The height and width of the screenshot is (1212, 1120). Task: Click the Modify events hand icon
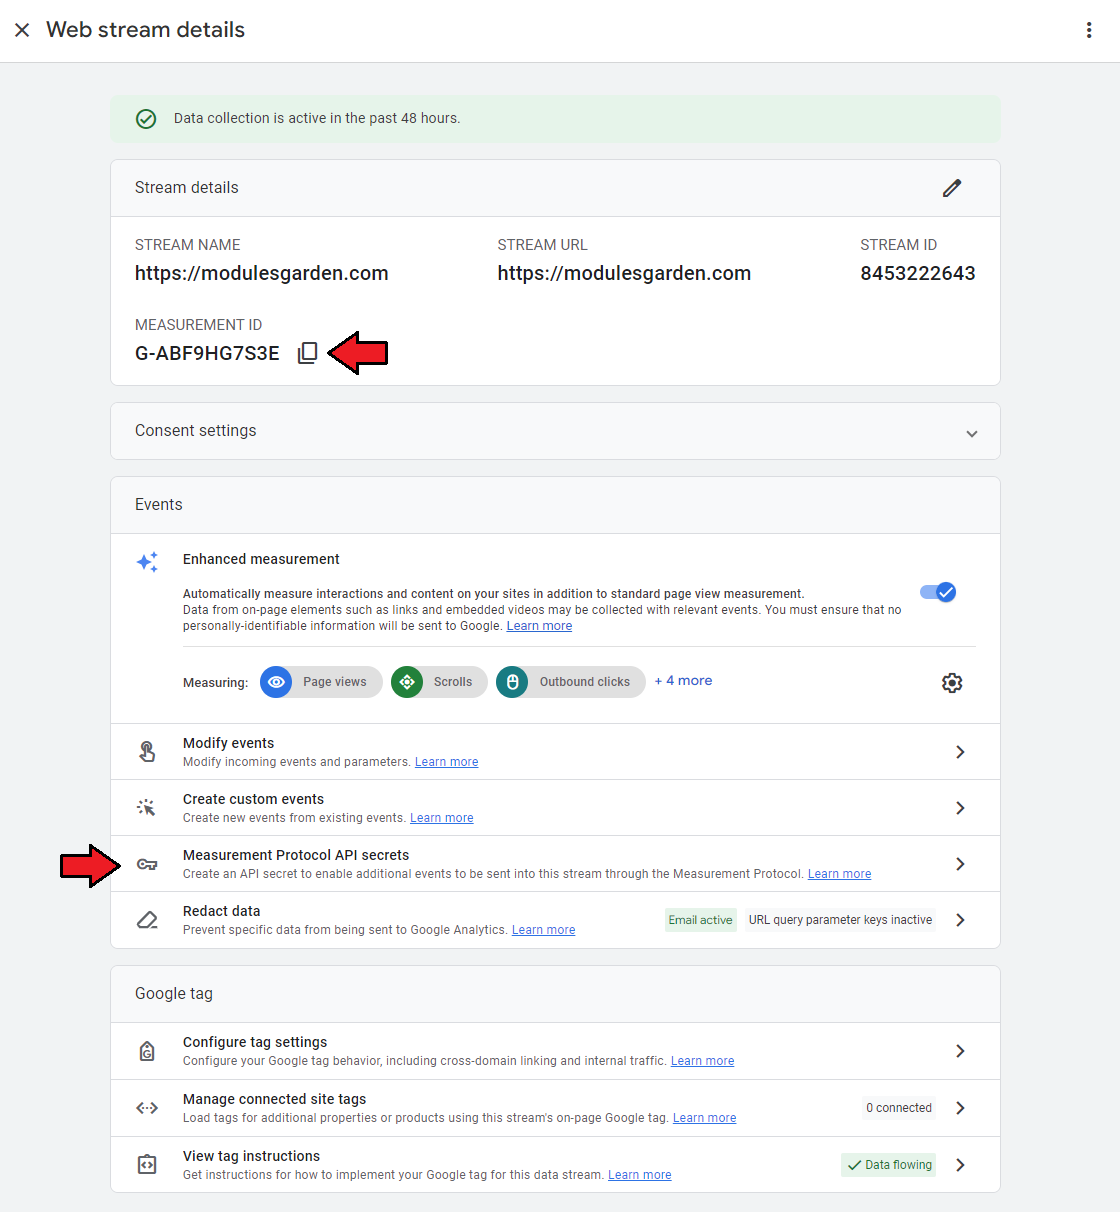pos(147,752)
